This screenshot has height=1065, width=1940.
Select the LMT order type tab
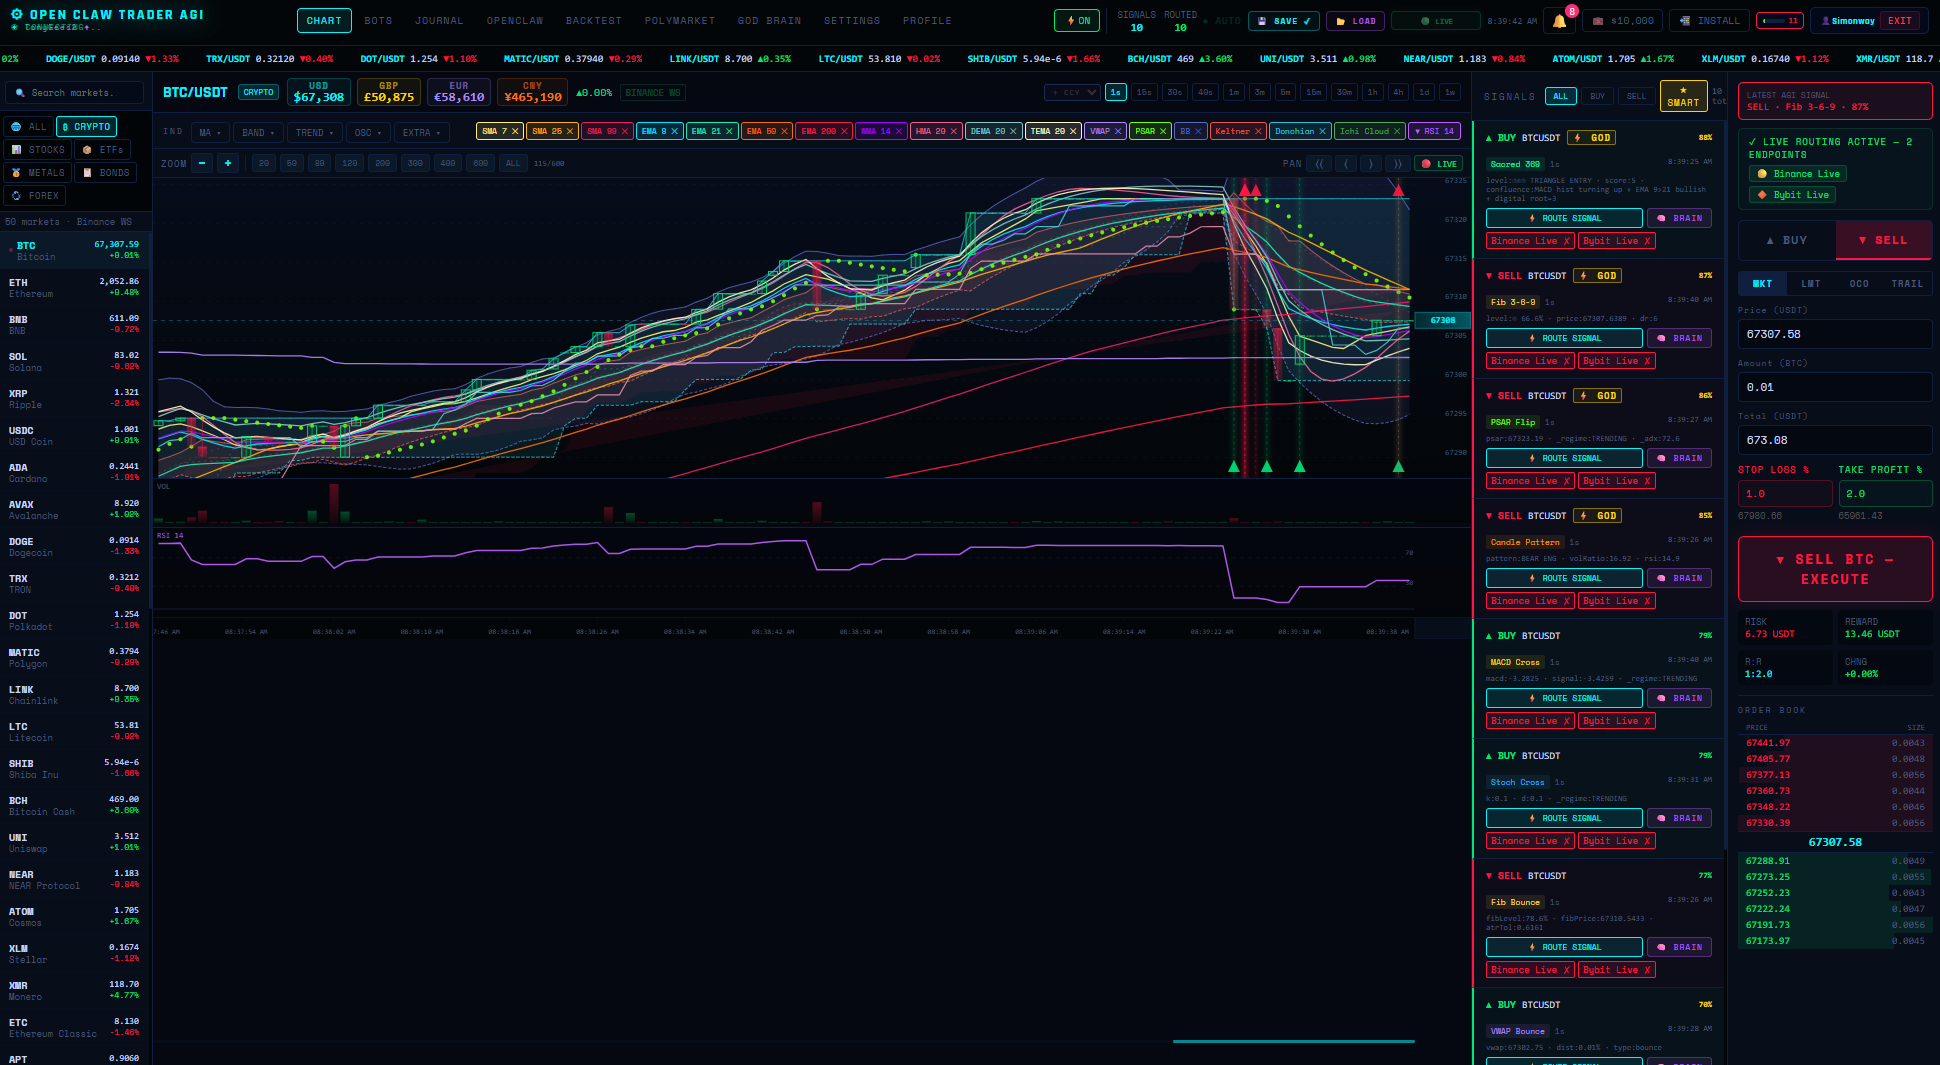pyautogui.click(x=1811, y=284)
